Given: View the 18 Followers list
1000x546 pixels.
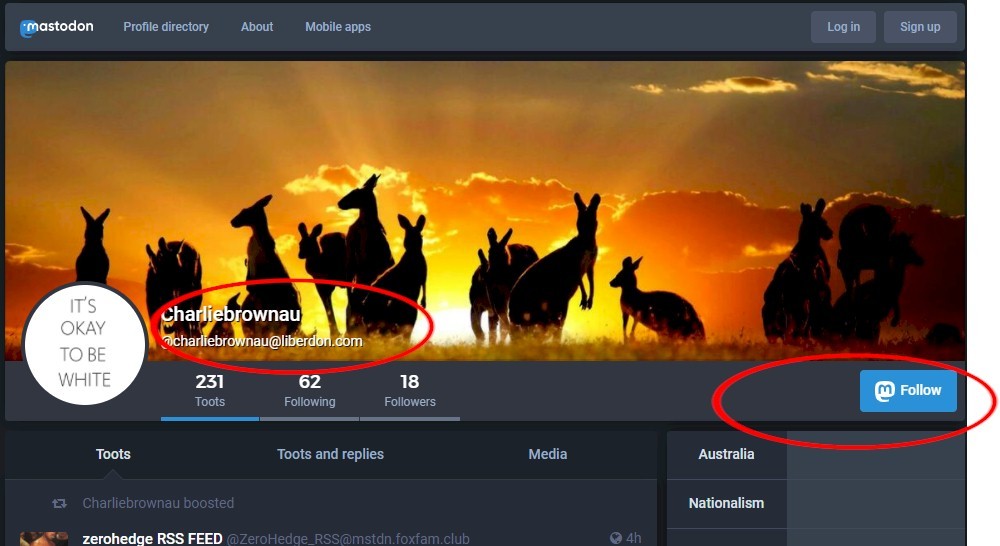Looking at the screenshot, I should (410, 391).
